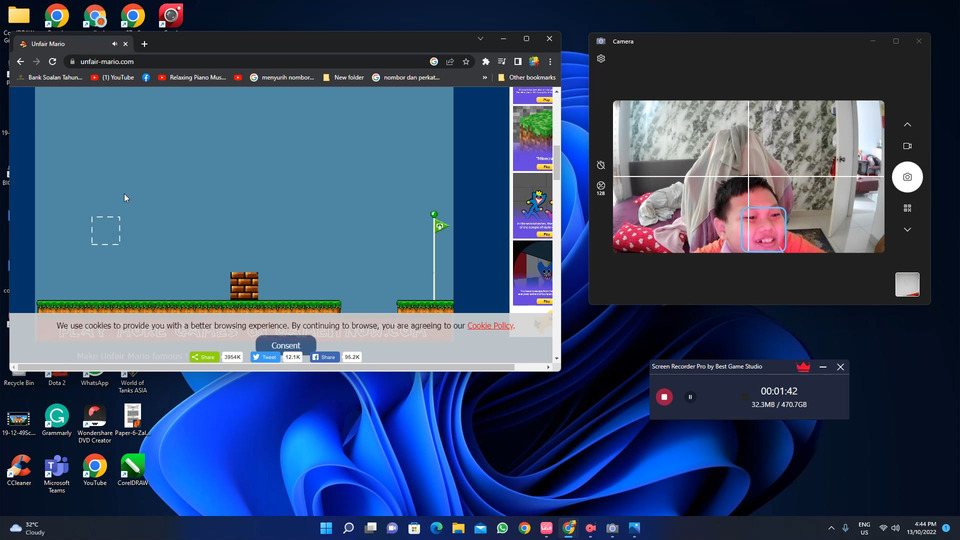
Task: Open the Facebook bookmark icon
Action: (146, 78)
